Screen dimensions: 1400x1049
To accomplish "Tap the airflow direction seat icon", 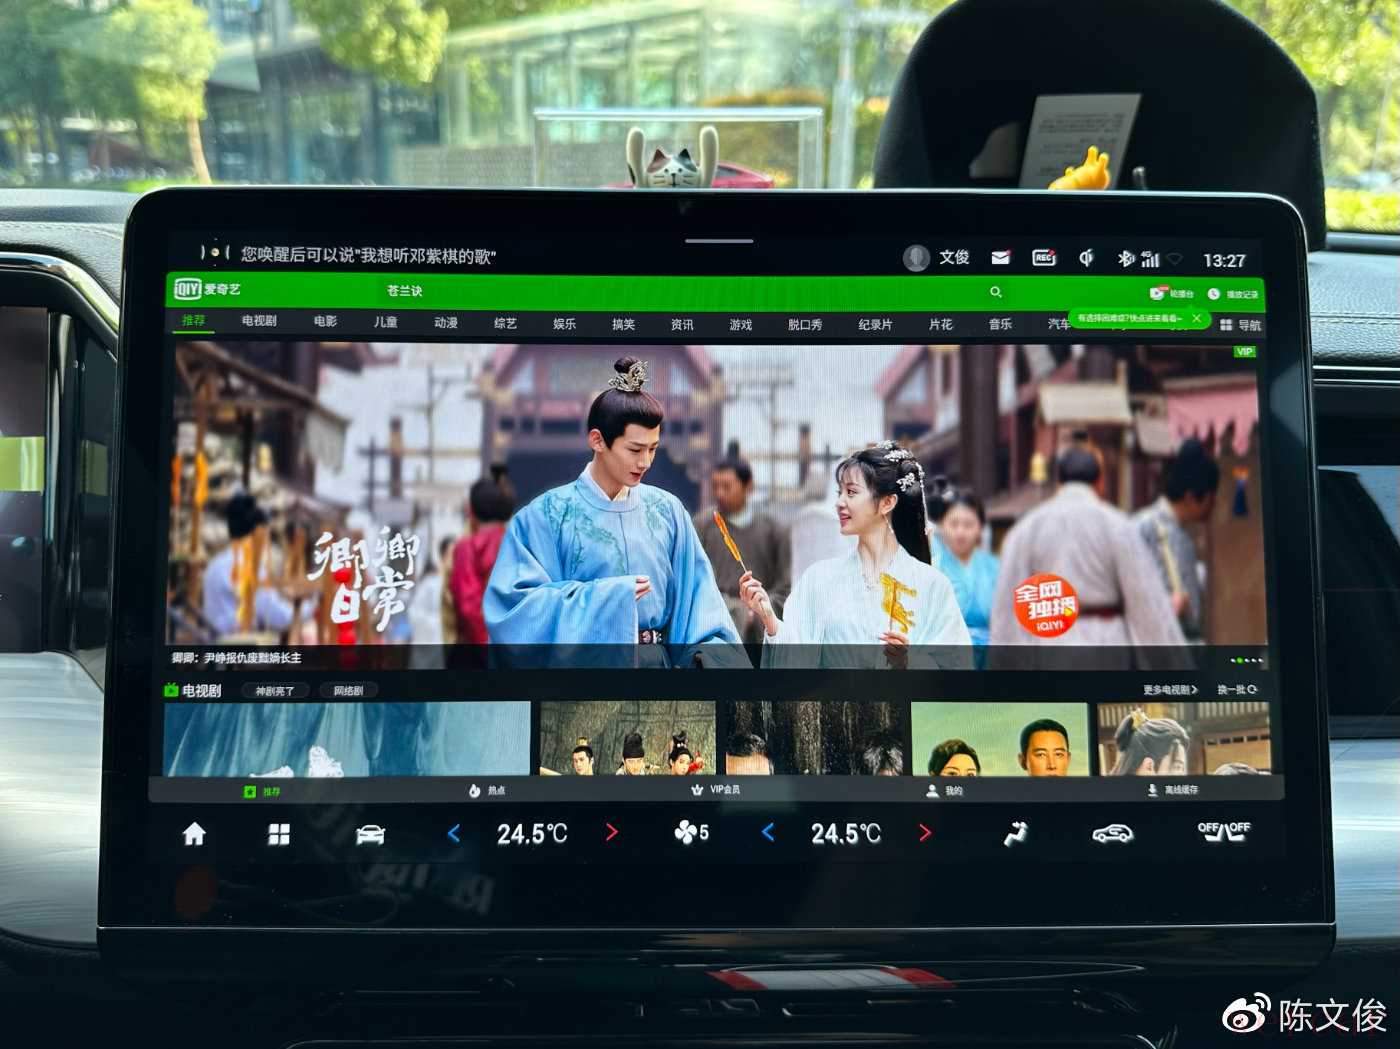I will click(1015, 833).
